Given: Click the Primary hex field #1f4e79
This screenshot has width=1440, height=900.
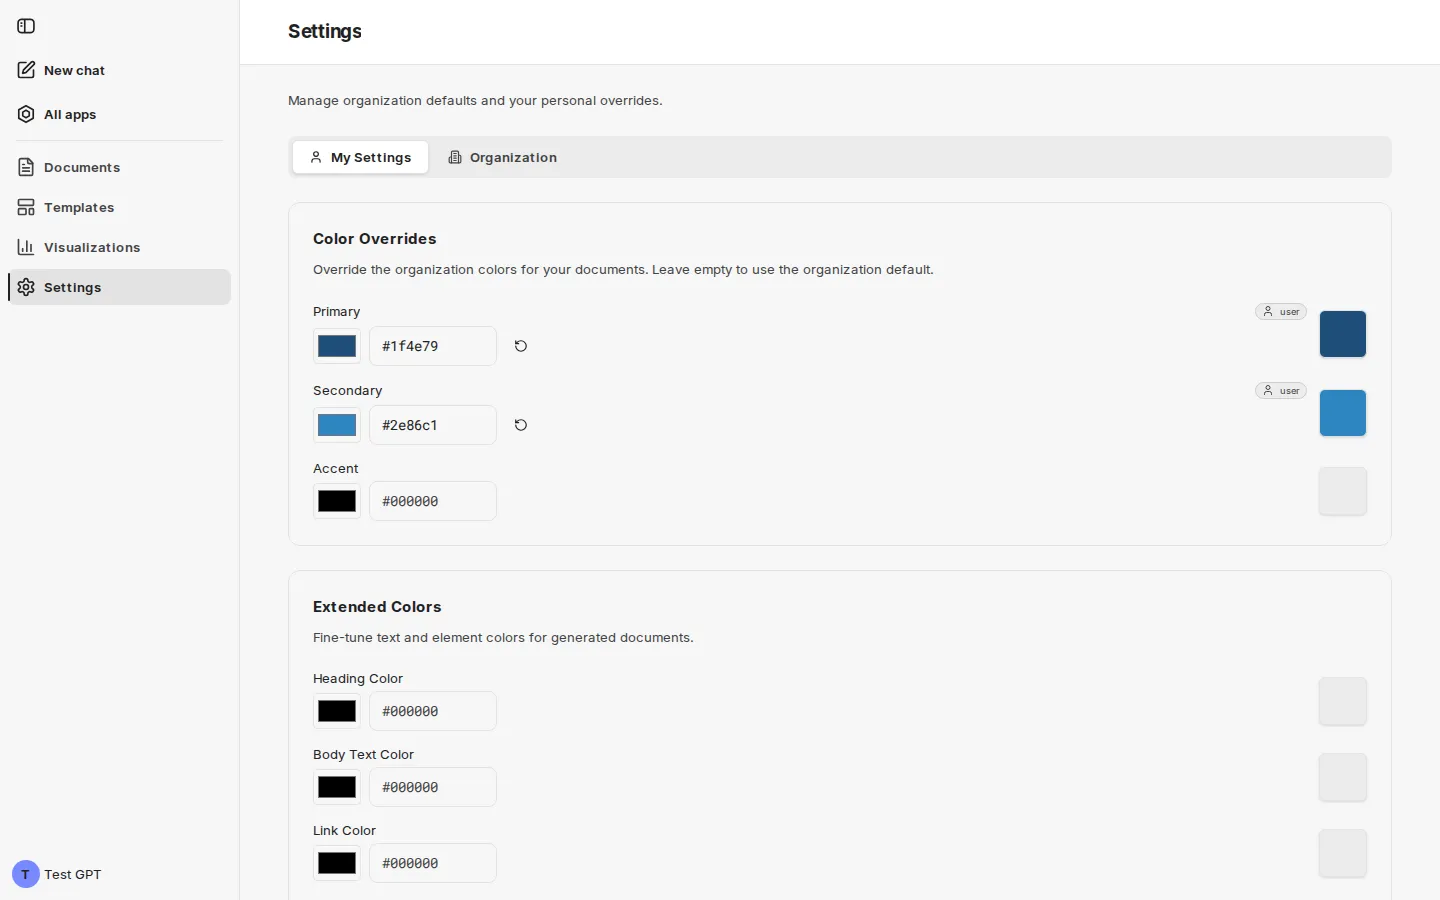Looking at the screenshot, I should (433, 346).
